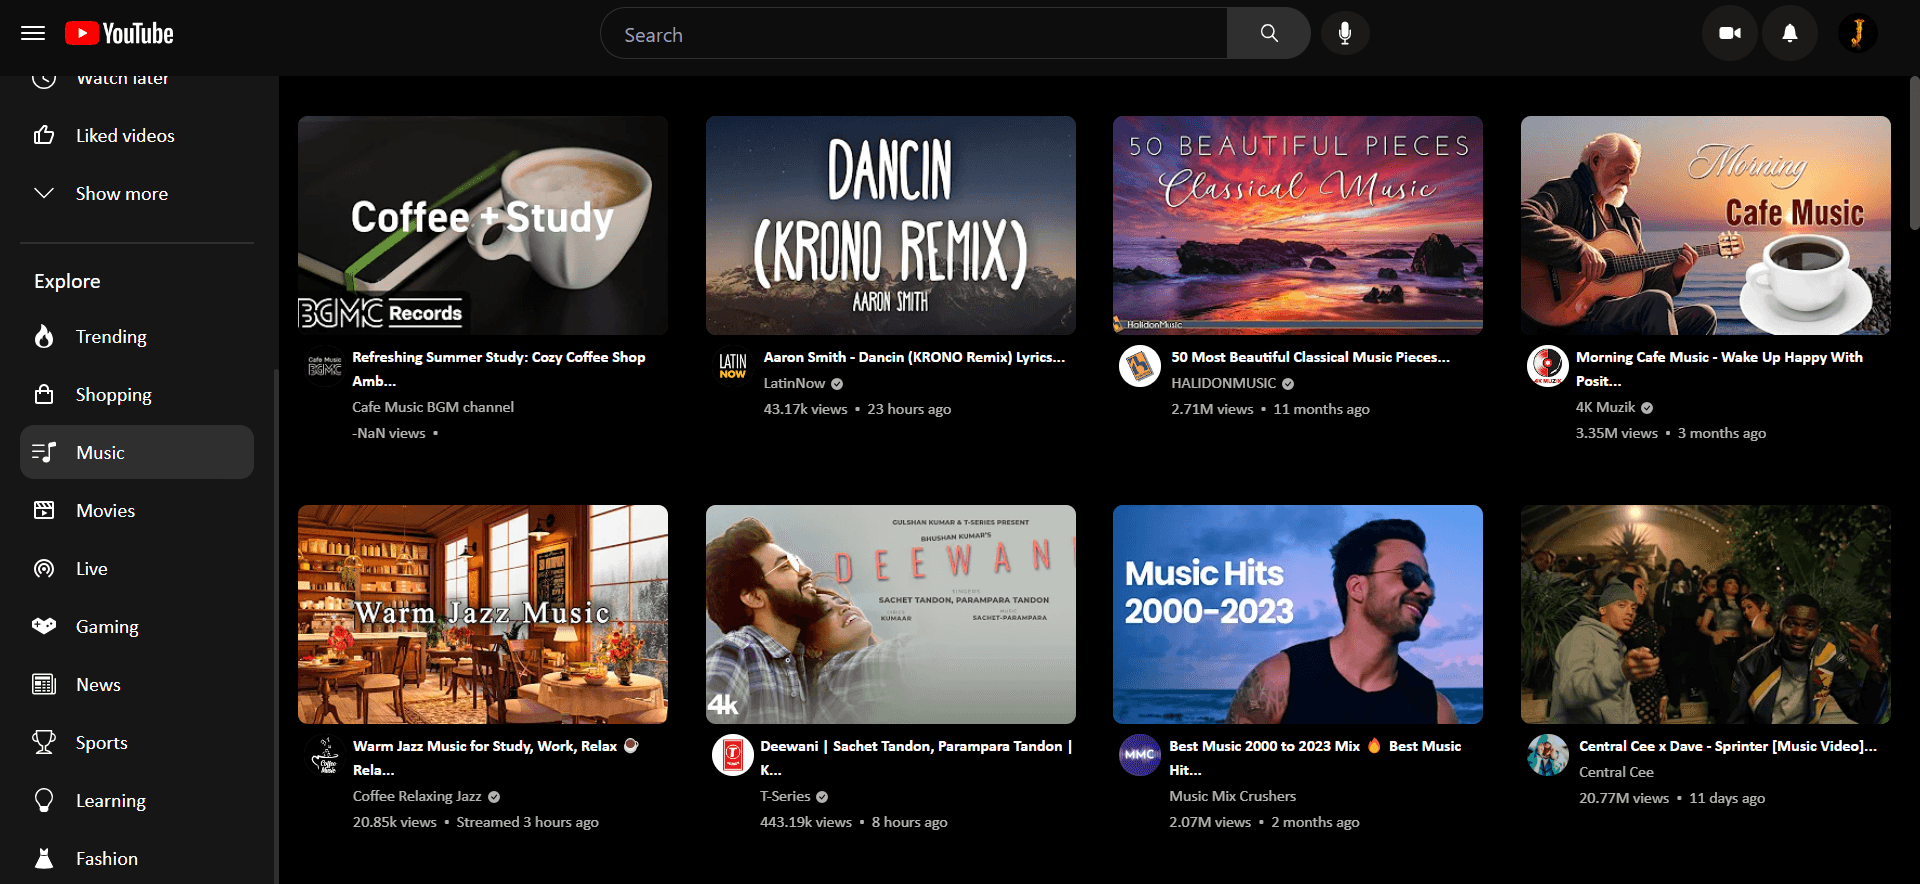
Task: Open Cafe Music BGM channel avatar
Action: [324, 366]
